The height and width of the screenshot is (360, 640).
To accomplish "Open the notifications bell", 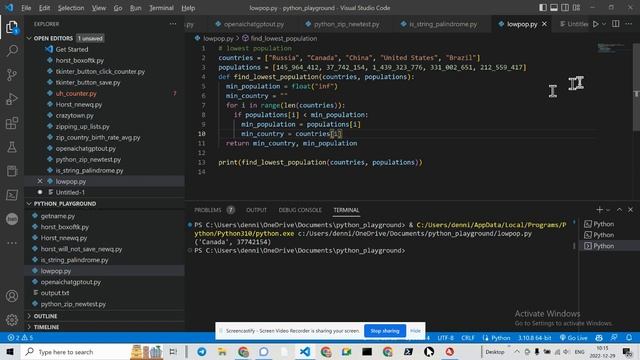I will pyautogui.click(x=629, y=338).
